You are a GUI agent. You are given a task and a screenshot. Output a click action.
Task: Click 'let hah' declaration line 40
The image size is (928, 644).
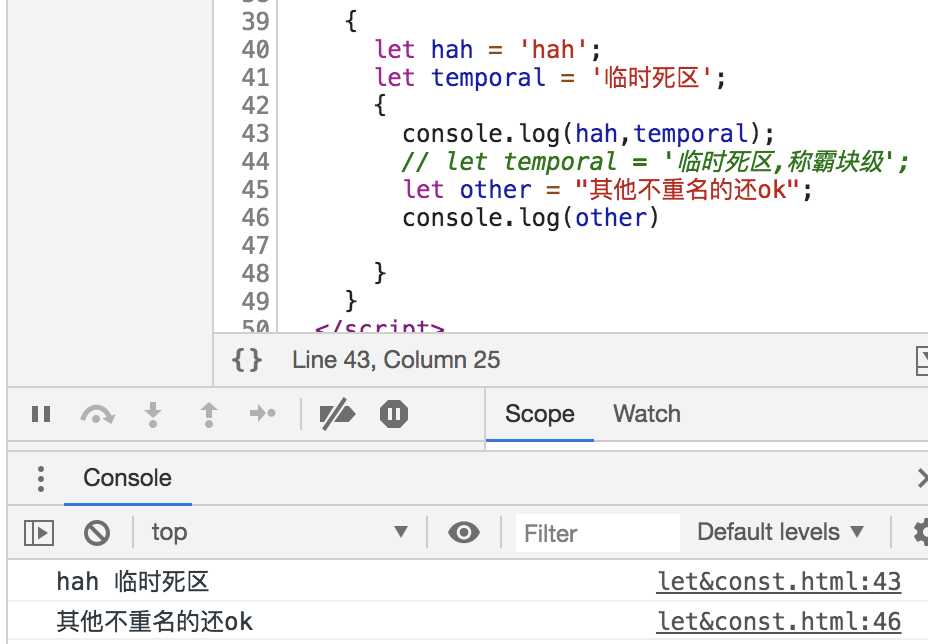tap(487, 49)
